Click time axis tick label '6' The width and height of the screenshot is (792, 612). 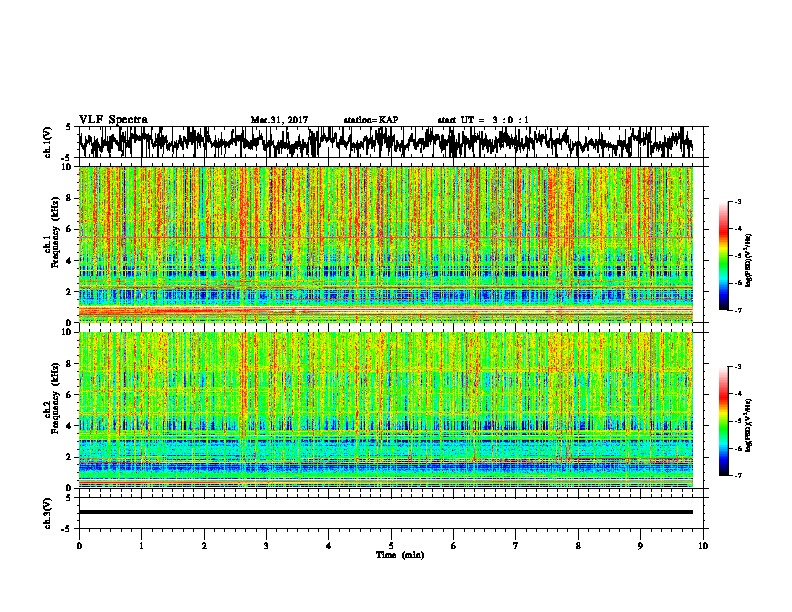click(x=454, y=546)
